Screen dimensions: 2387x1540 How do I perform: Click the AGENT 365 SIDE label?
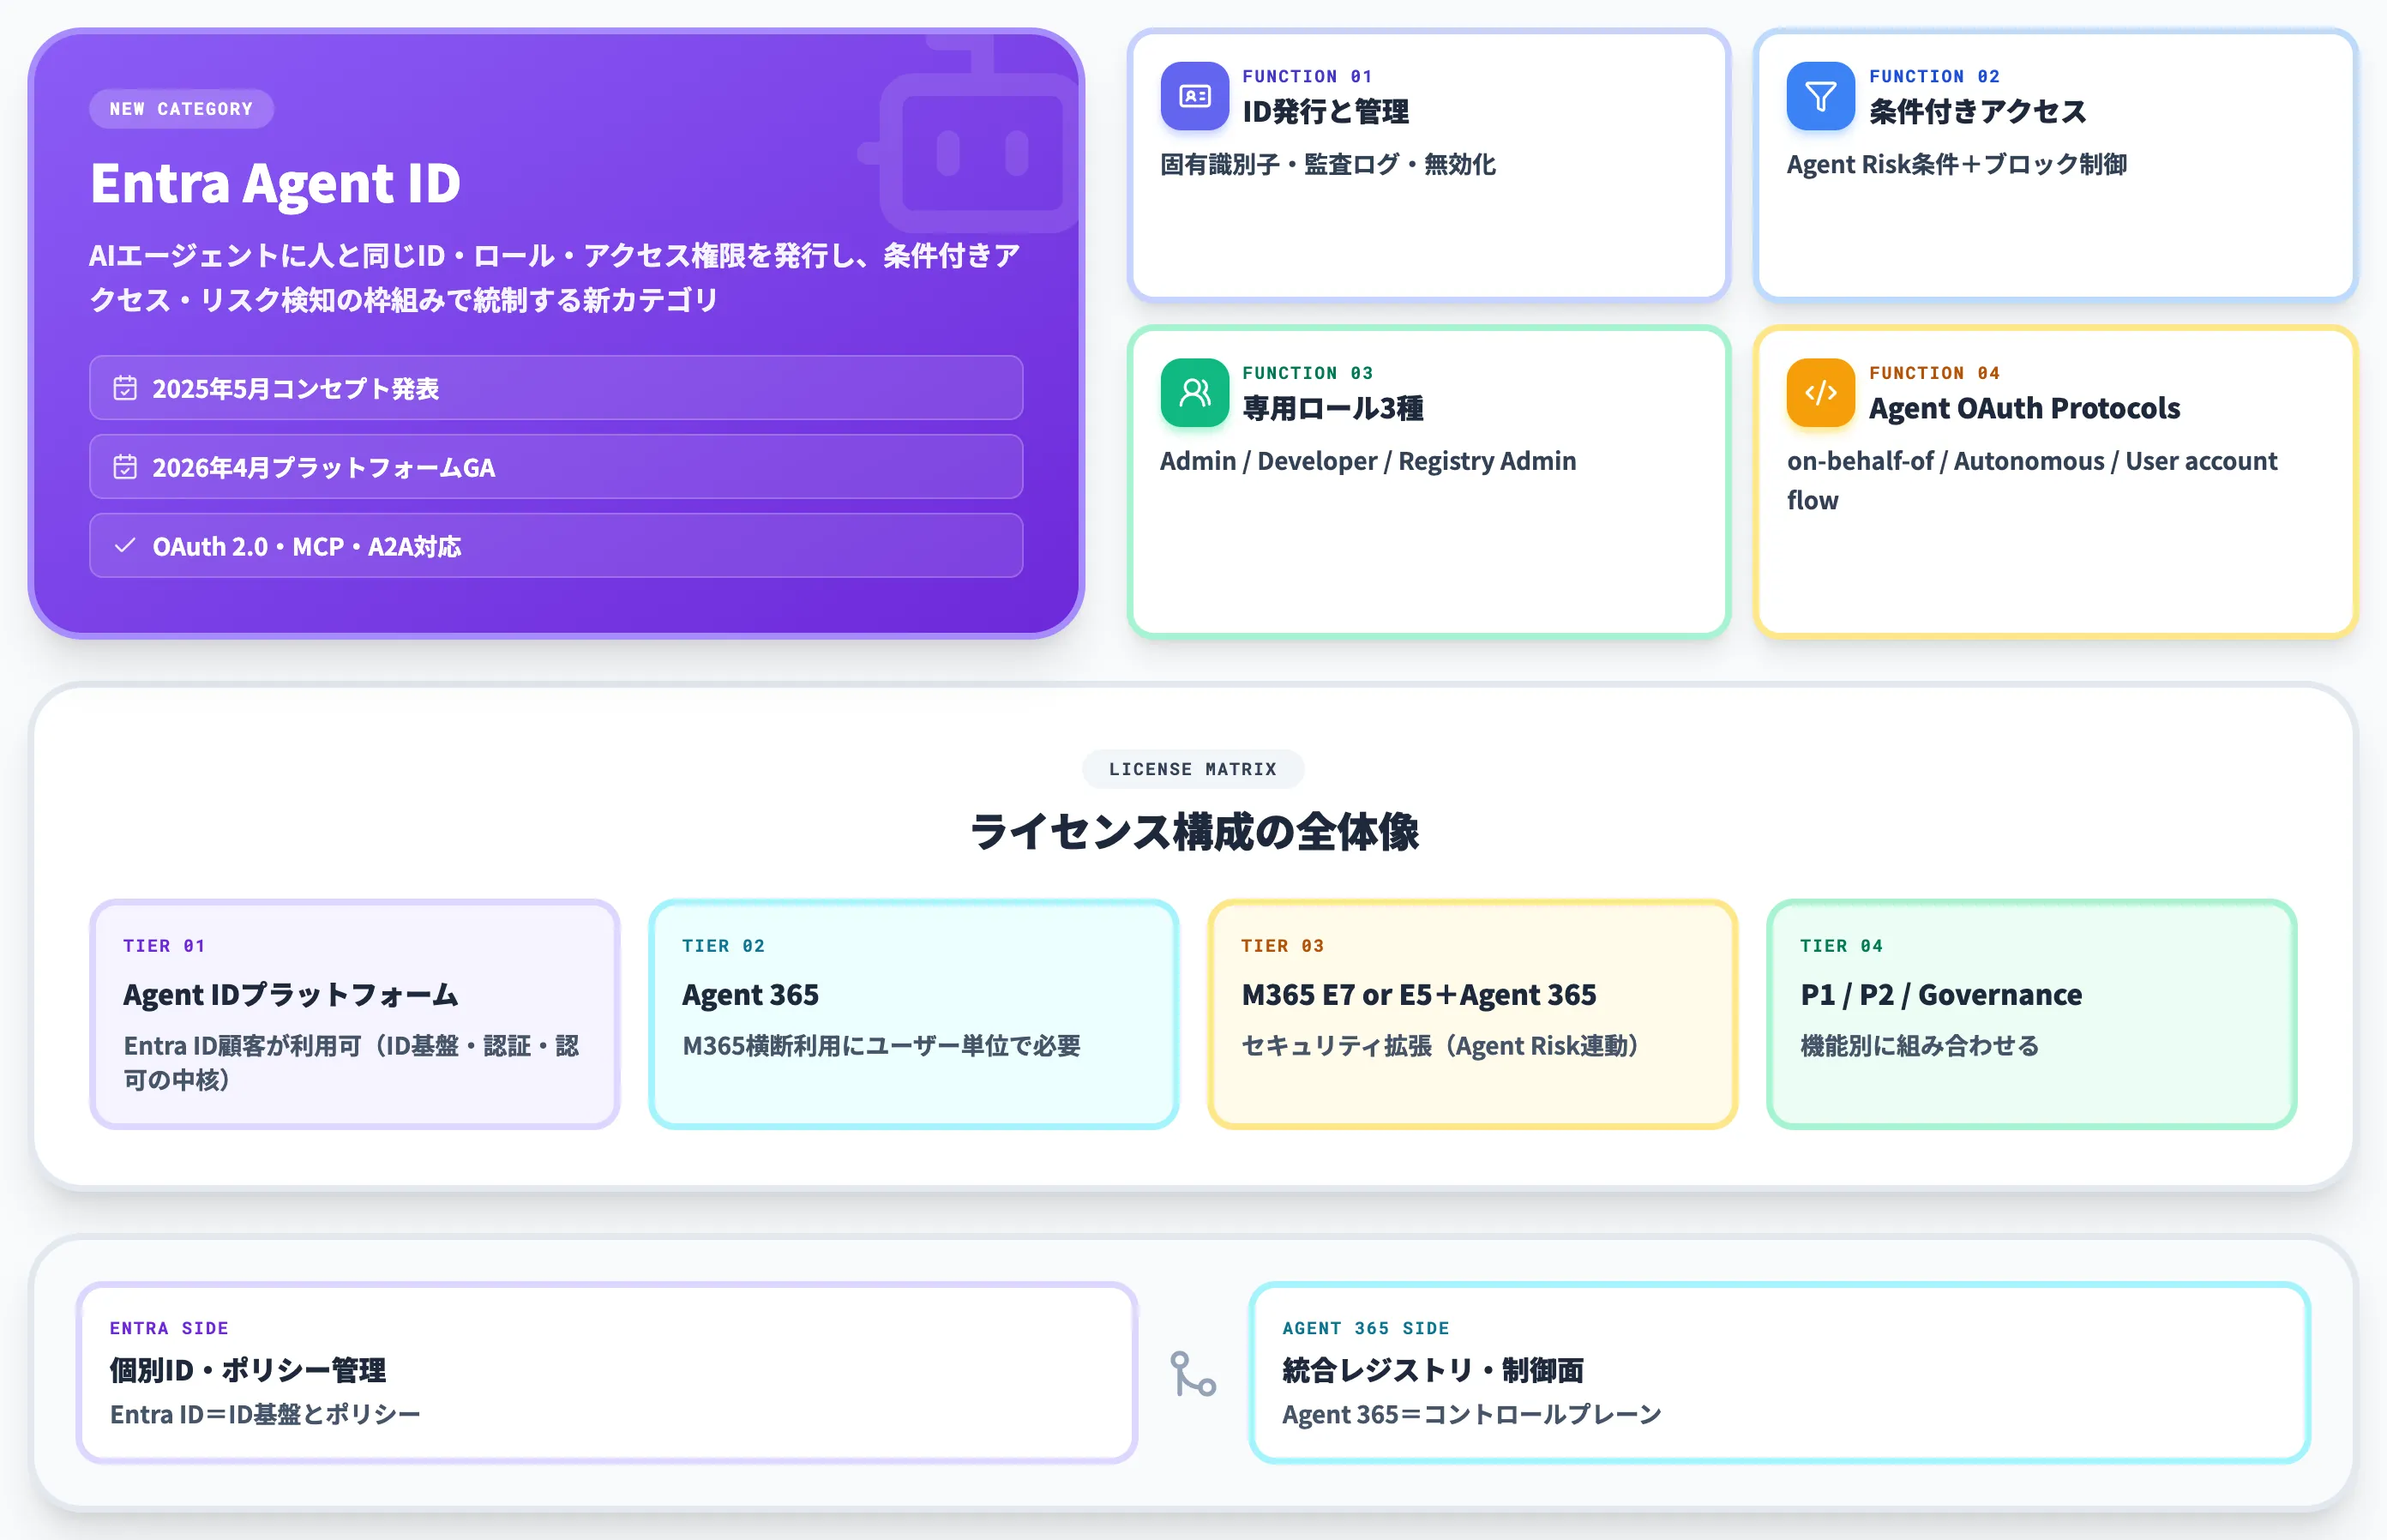(1366, 1328)
